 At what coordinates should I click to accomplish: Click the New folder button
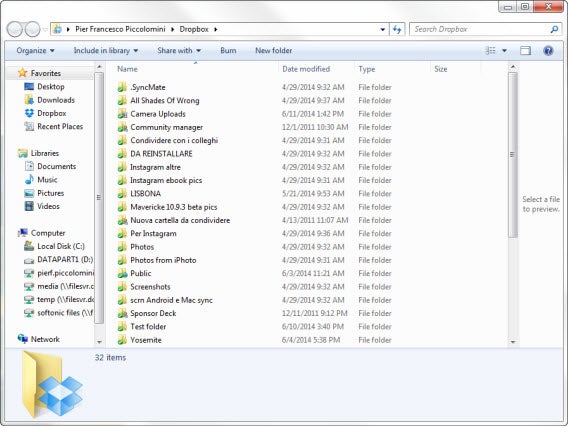(273, 51)
